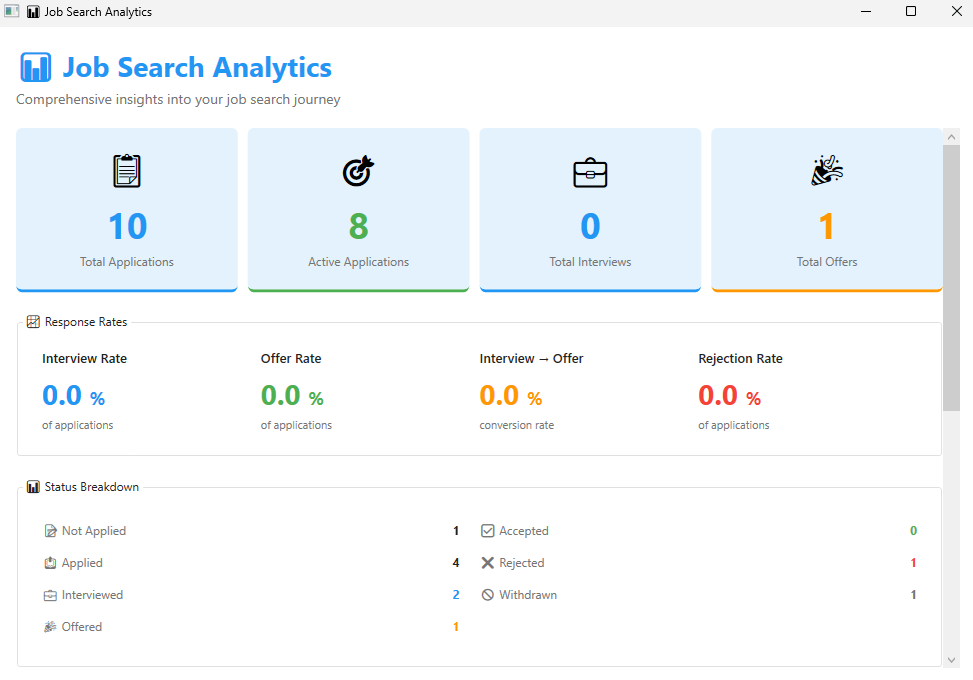Click the X icon beside Rejected
973x680 pixels.
point(487,562)
